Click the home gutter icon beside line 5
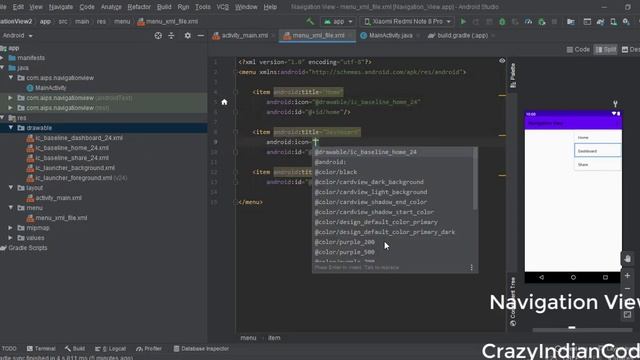The image size is (640, 360). 224,102
